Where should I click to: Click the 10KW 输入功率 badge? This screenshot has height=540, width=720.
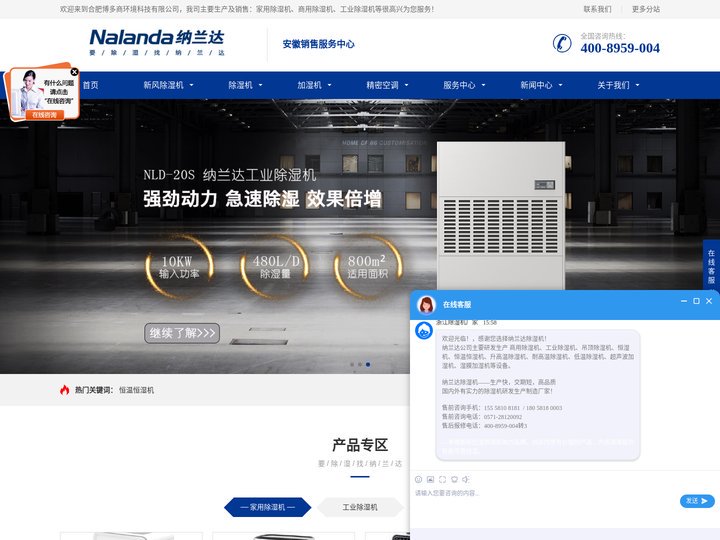(x=179, y=267)
